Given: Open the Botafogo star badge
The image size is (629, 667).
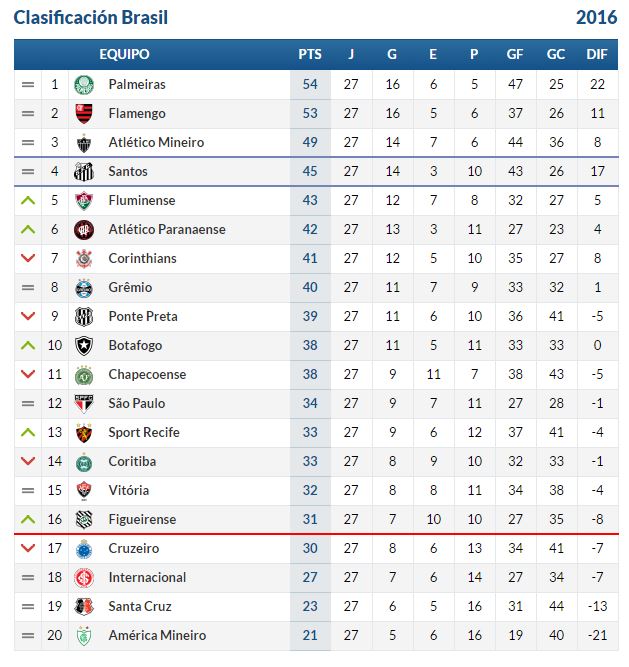Looking at the screenshot, I should click(84, 345).
